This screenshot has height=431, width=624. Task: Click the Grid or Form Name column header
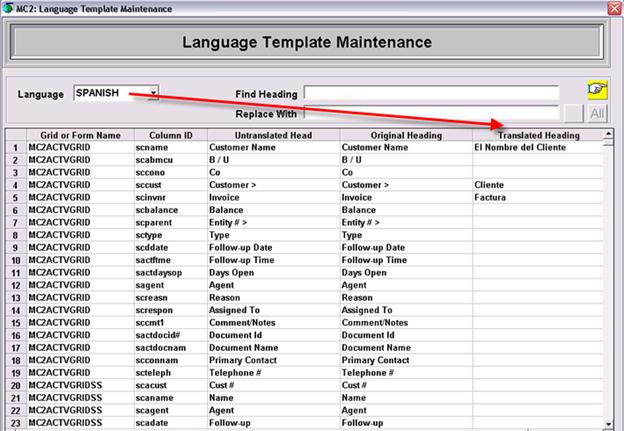pyautogui.click(x=80, y=135)
